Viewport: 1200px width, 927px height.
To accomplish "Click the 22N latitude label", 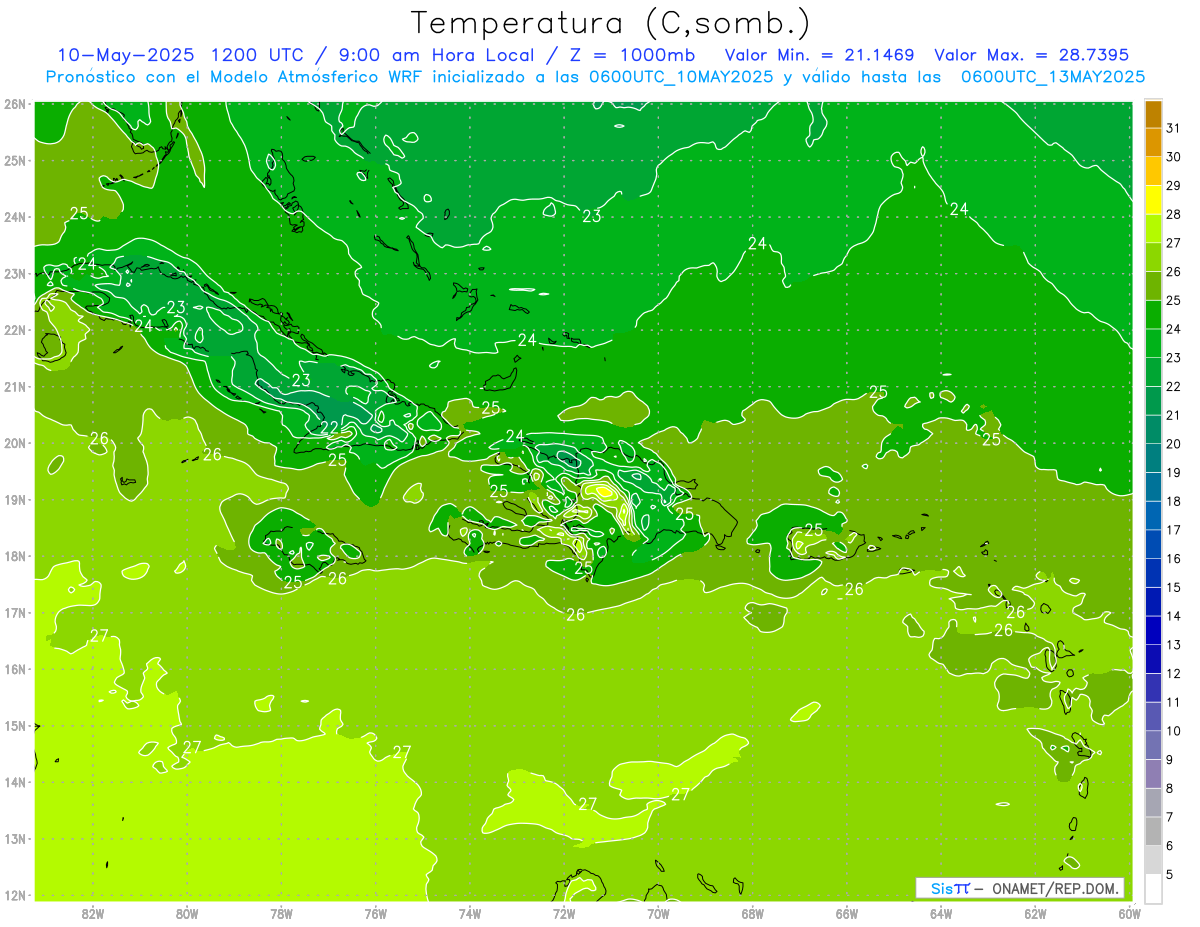I will tap(15, 330).
